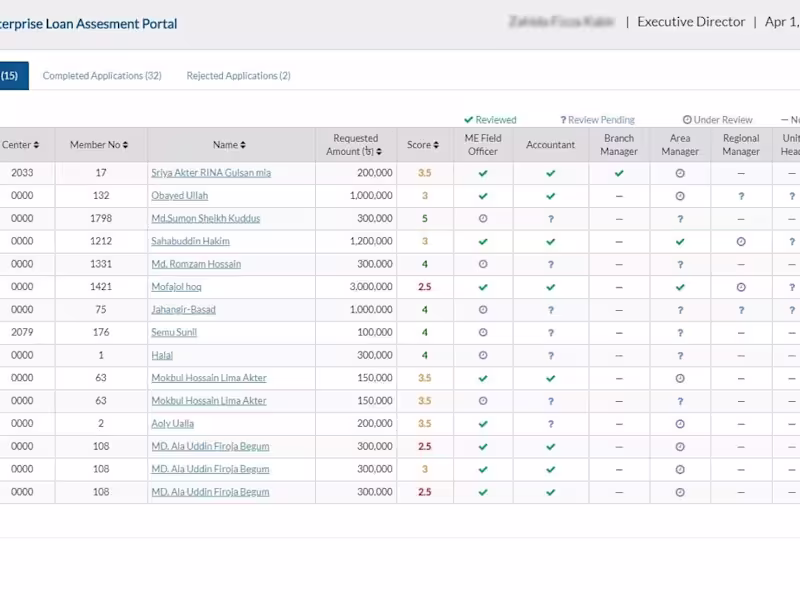Image resolution: width=800 pixels, height=600 pixels.
Task: Open applicant Obayed Ullah
Action: point(180,195)
